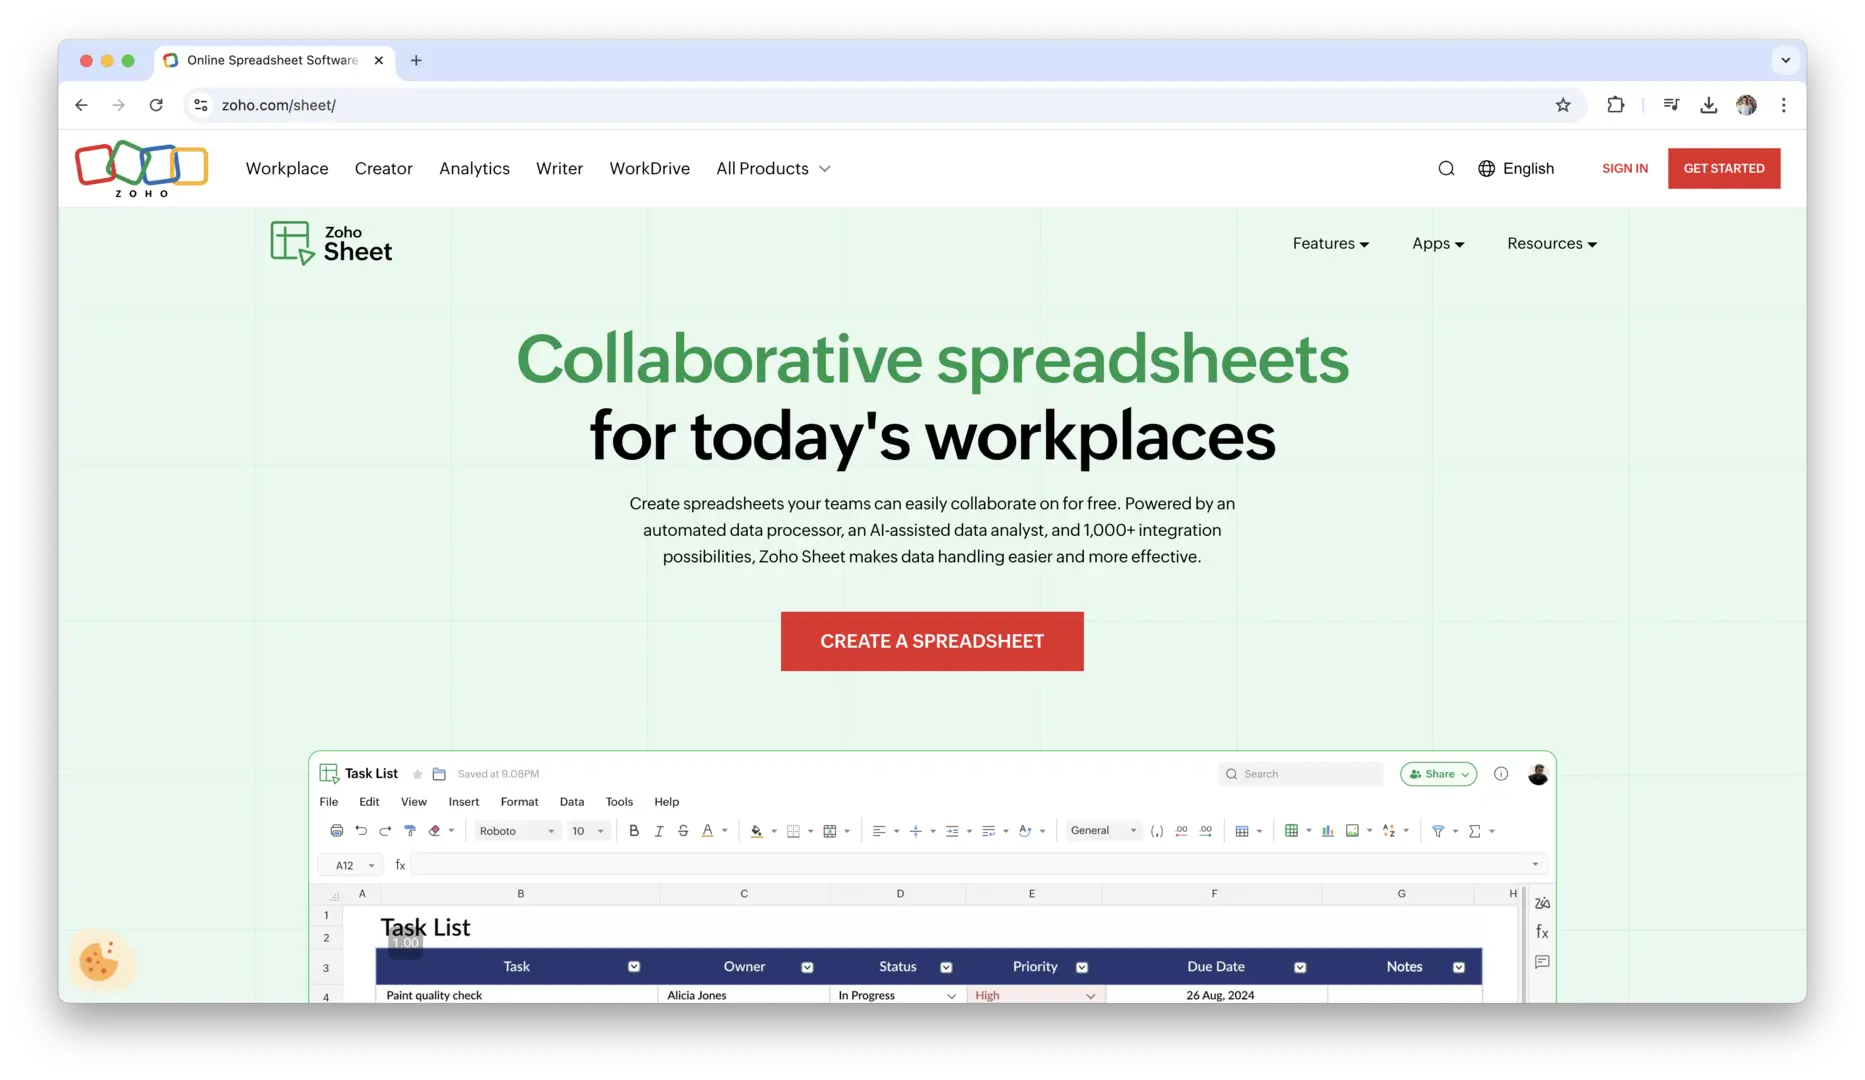Toggle the Owner column filter button
The image size is (1865, 1080).
coord(807,967)
